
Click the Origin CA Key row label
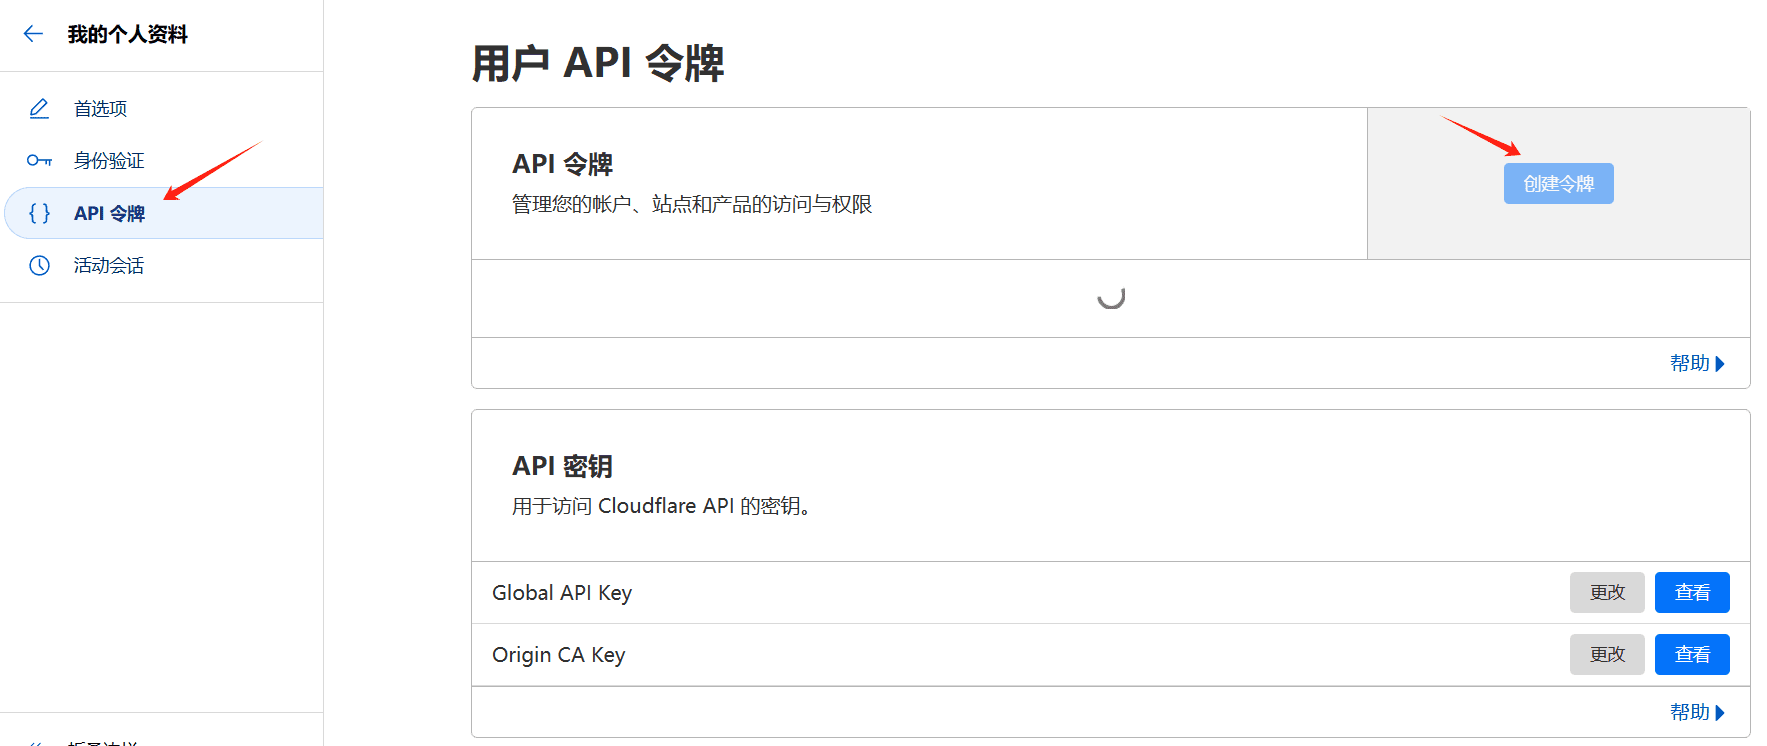click(559, 655)
